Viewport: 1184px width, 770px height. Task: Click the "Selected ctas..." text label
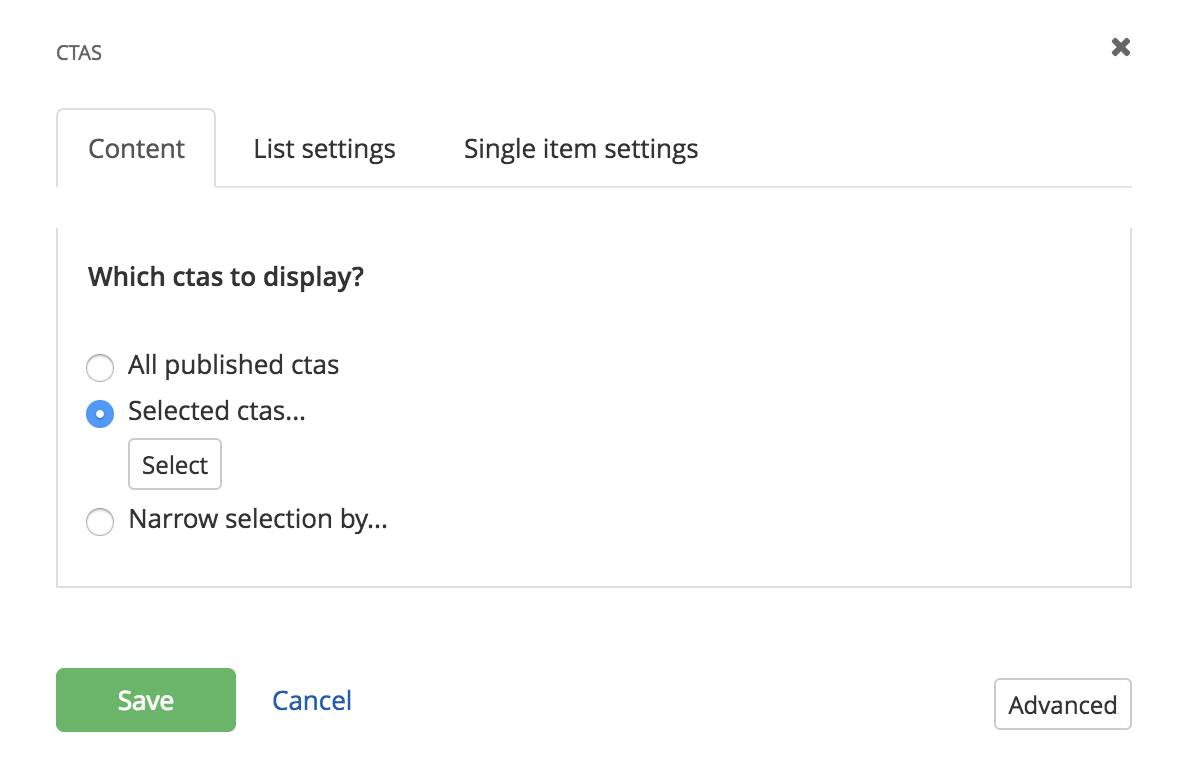(216, 412)
